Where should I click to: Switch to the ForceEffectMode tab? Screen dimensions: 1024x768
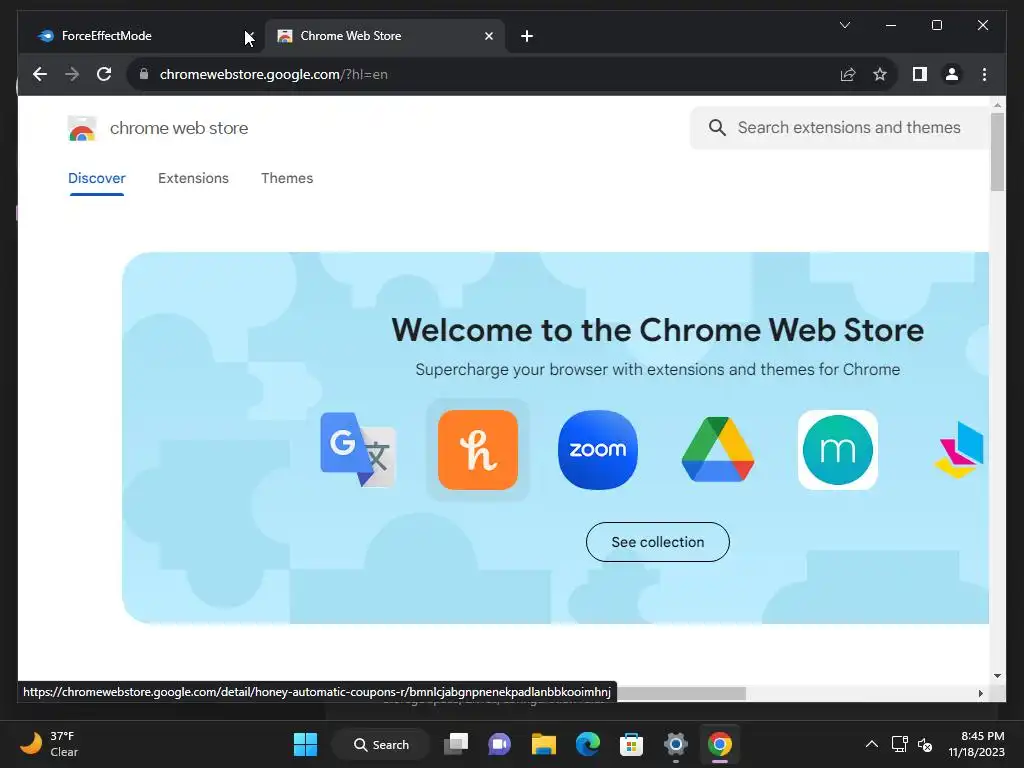pyautogui.click(x=140, y=36)
